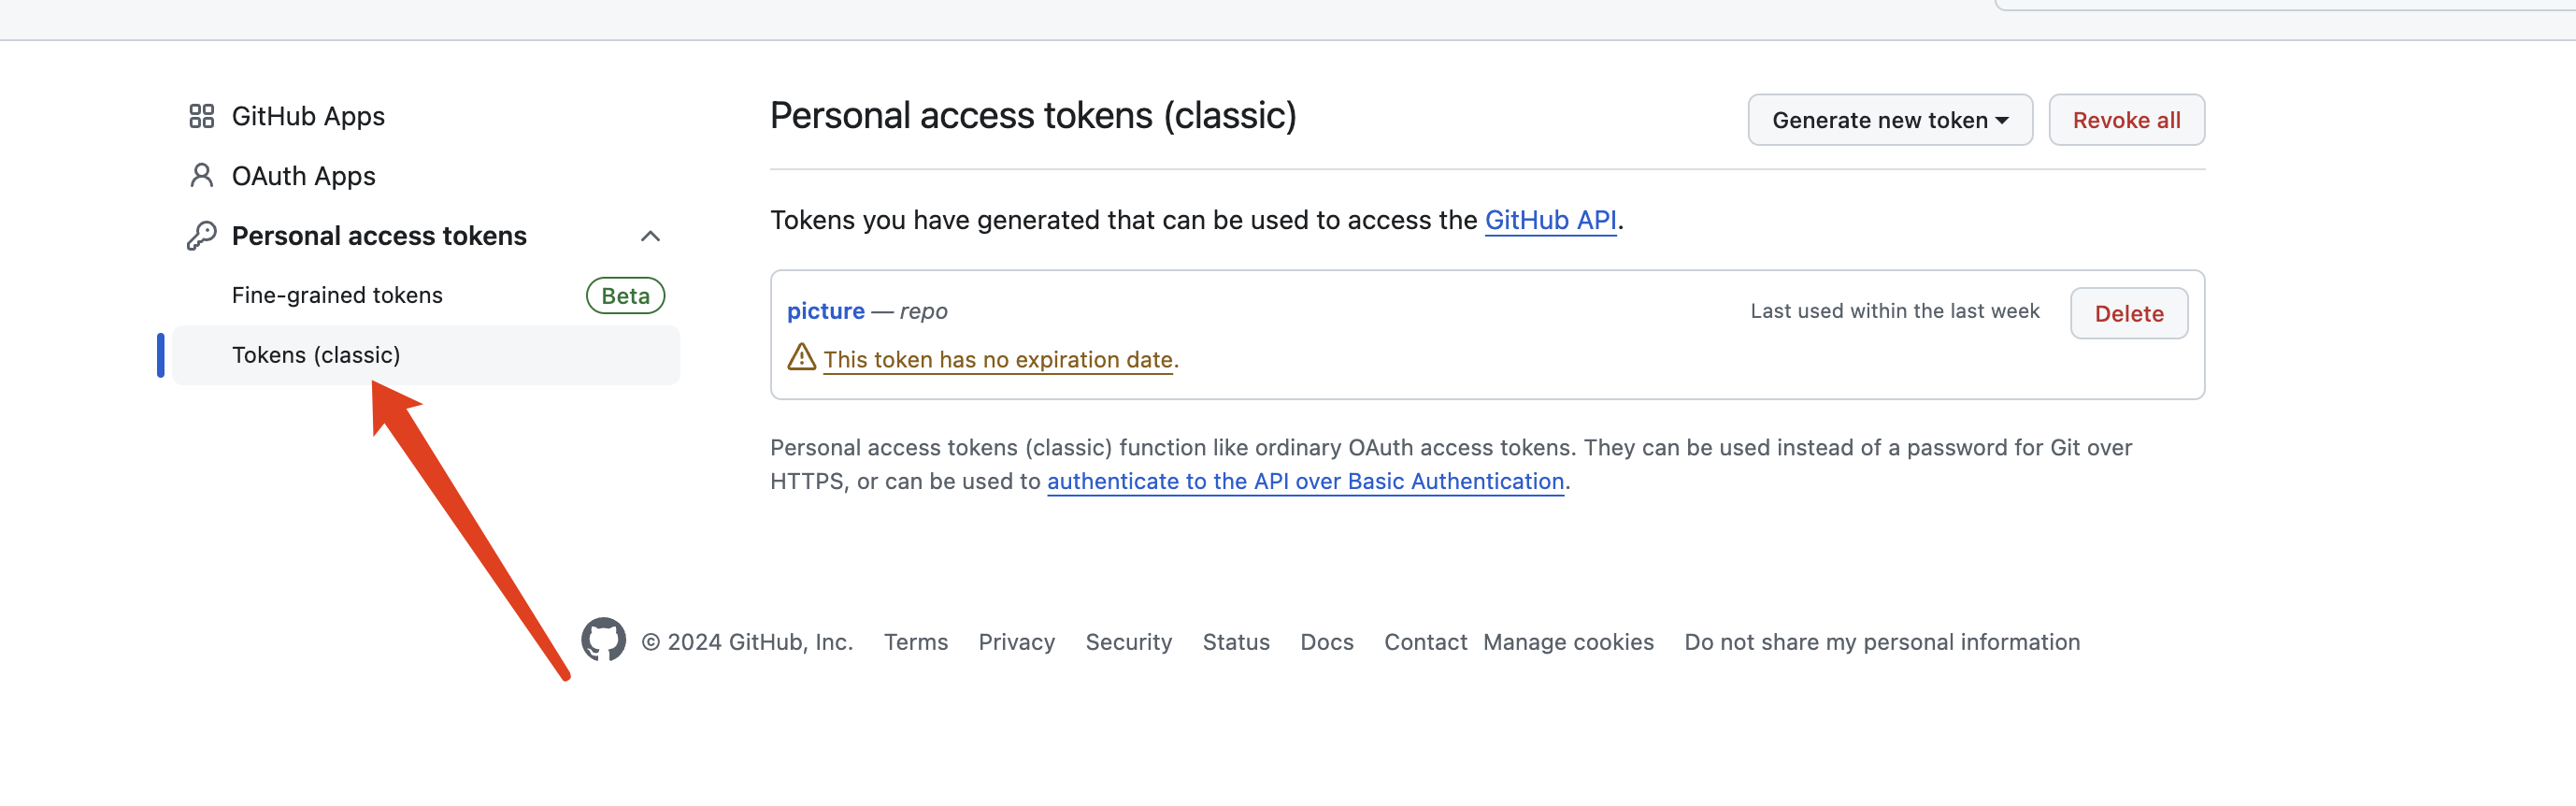This screenshot has height=806, width=2576.
Task: Open the Docs footer link
Action: 1326,642
